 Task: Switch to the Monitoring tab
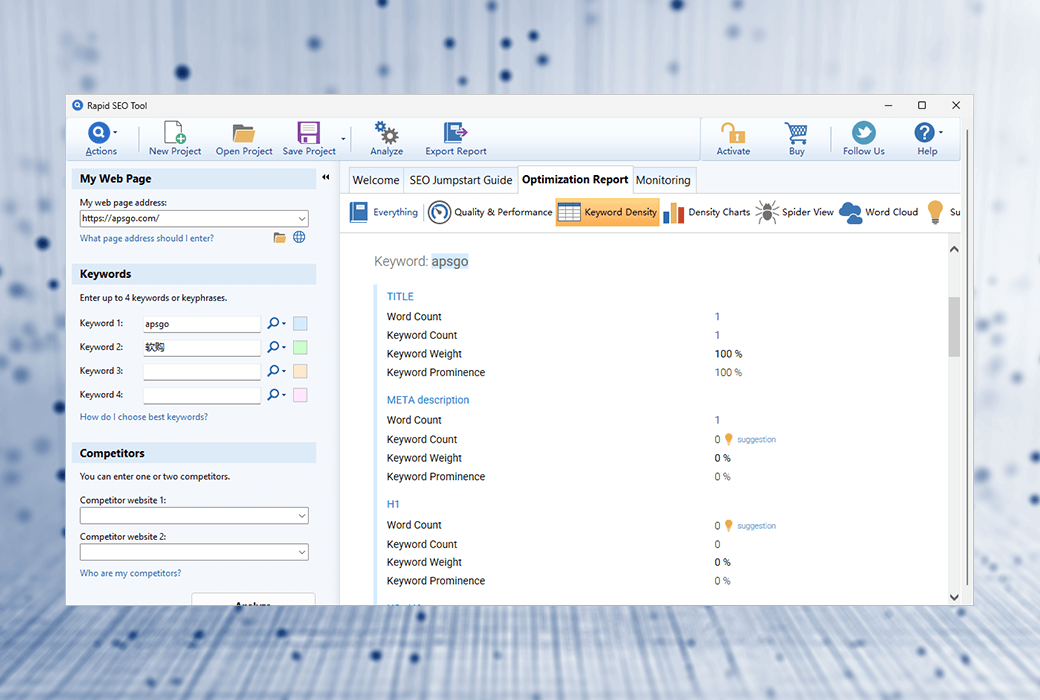(663, 180)
